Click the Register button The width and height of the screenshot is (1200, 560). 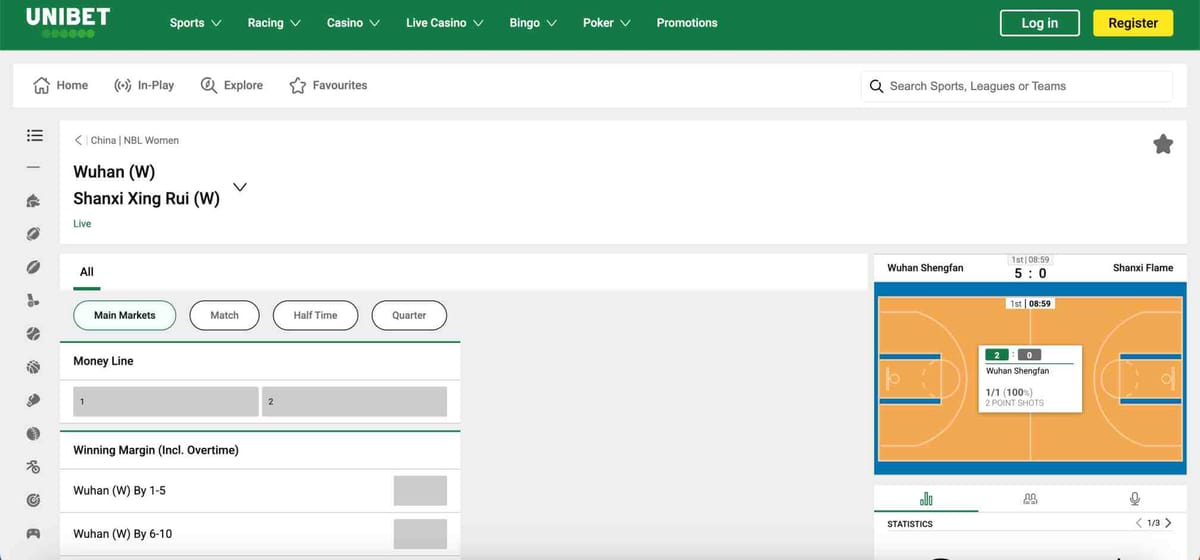pyautogui.click(x=1132, y=23)
